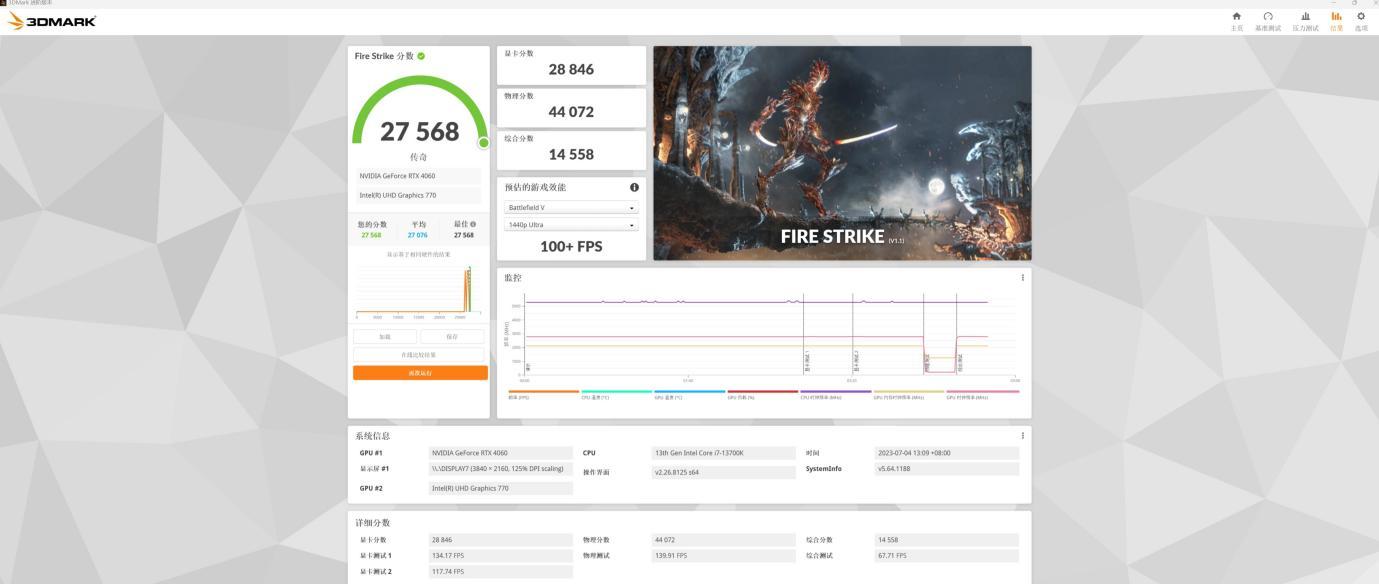Open the system information three-dot menu
The width and height of the screenshot is (1379, 584).
coord(1022,435)
